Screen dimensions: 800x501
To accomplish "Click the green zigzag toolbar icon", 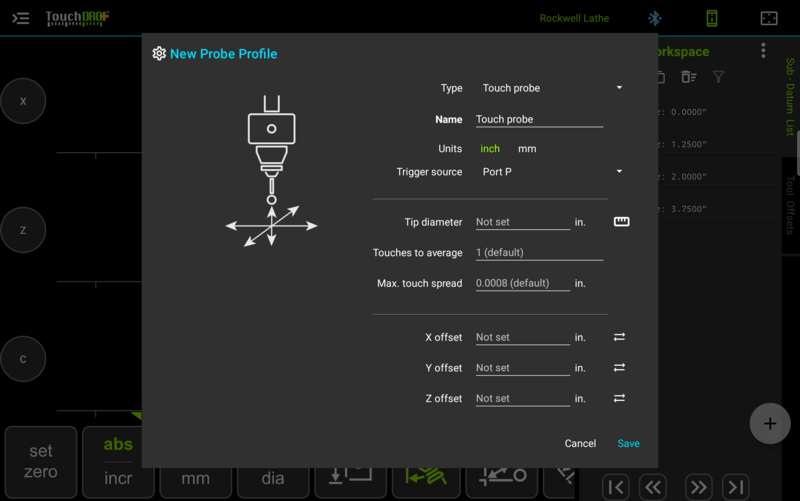I will (427, 482).
